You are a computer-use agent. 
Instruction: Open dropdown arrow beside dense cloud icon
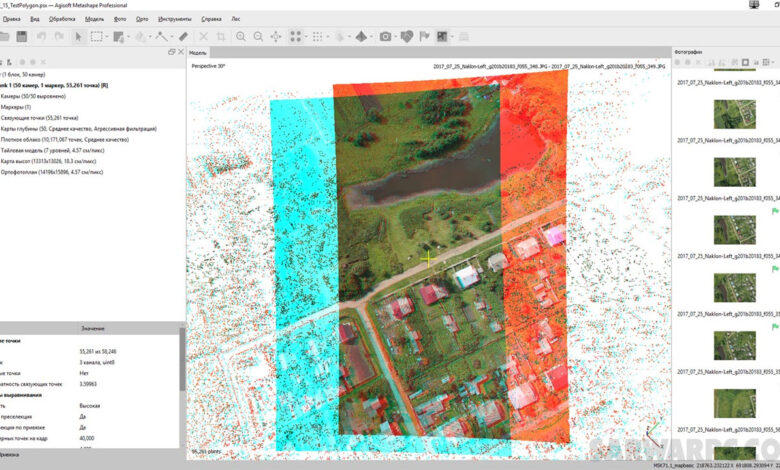[327, 36]
